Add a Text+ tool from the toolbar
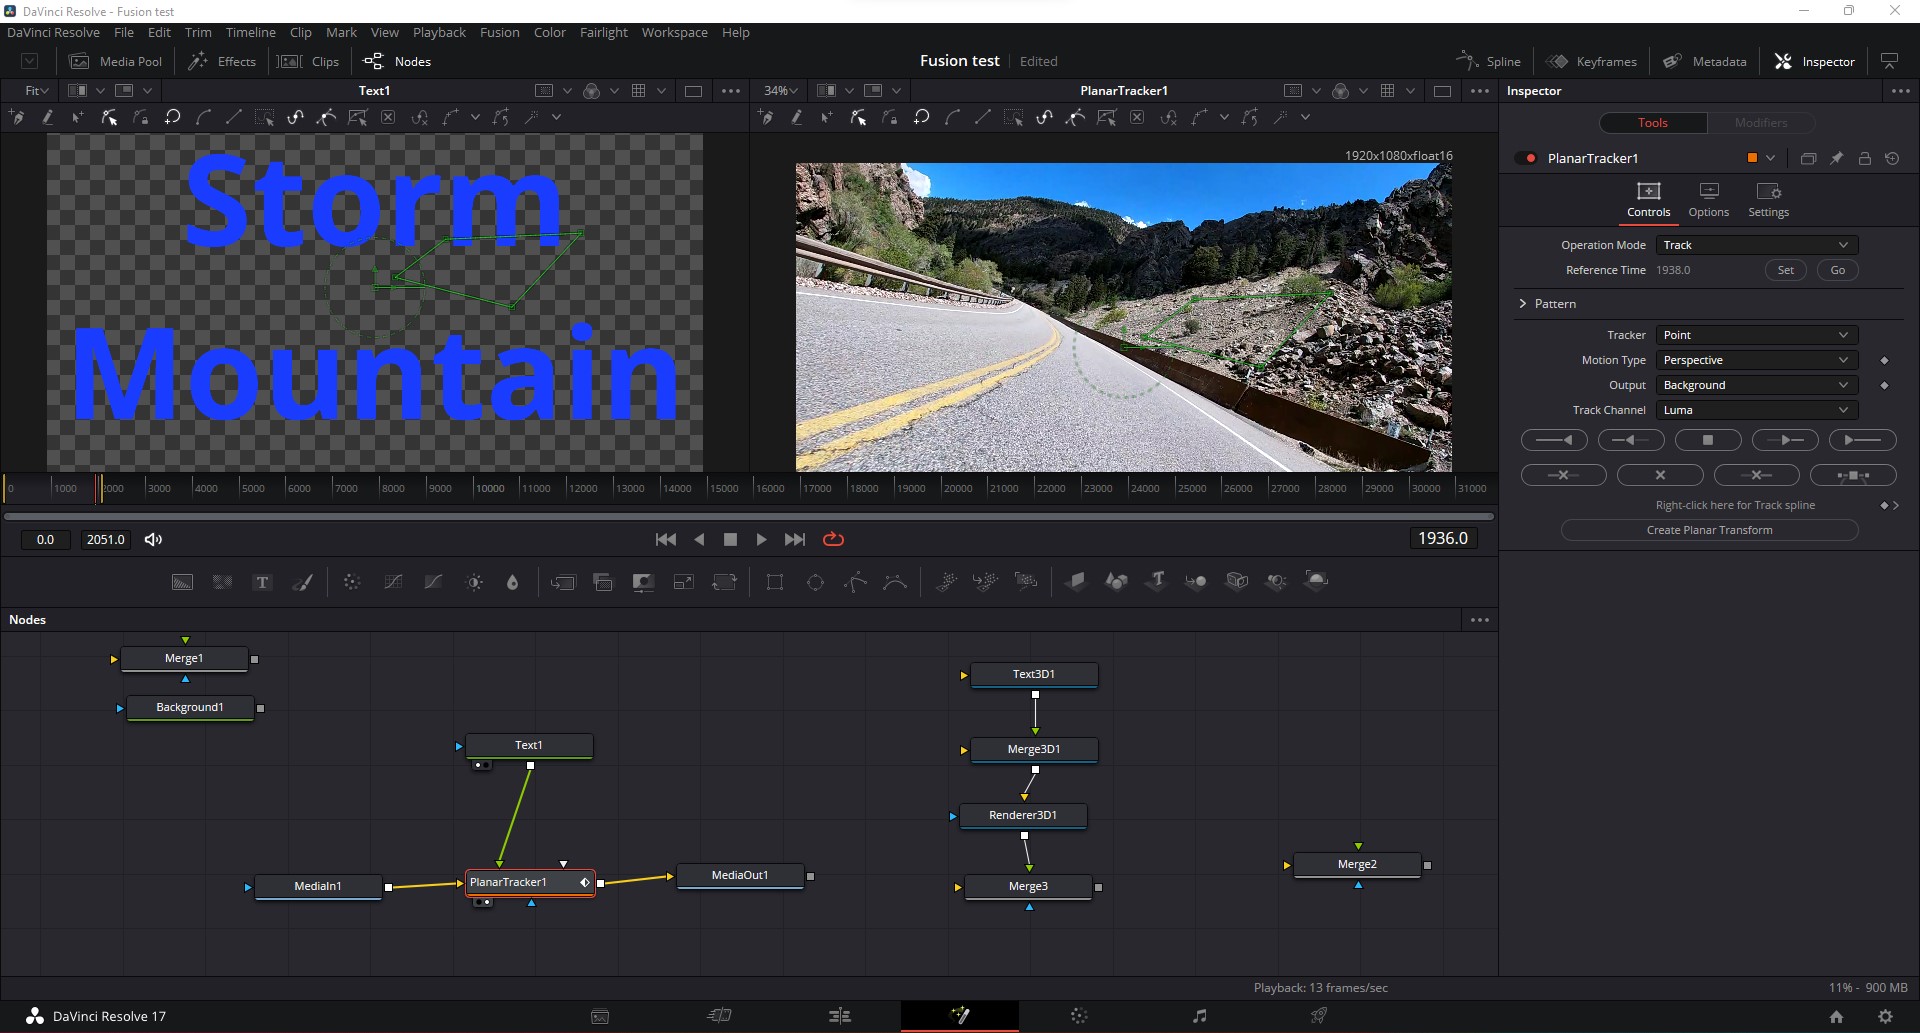This screenshot has height=1033, width=1920. coord(262,582)
